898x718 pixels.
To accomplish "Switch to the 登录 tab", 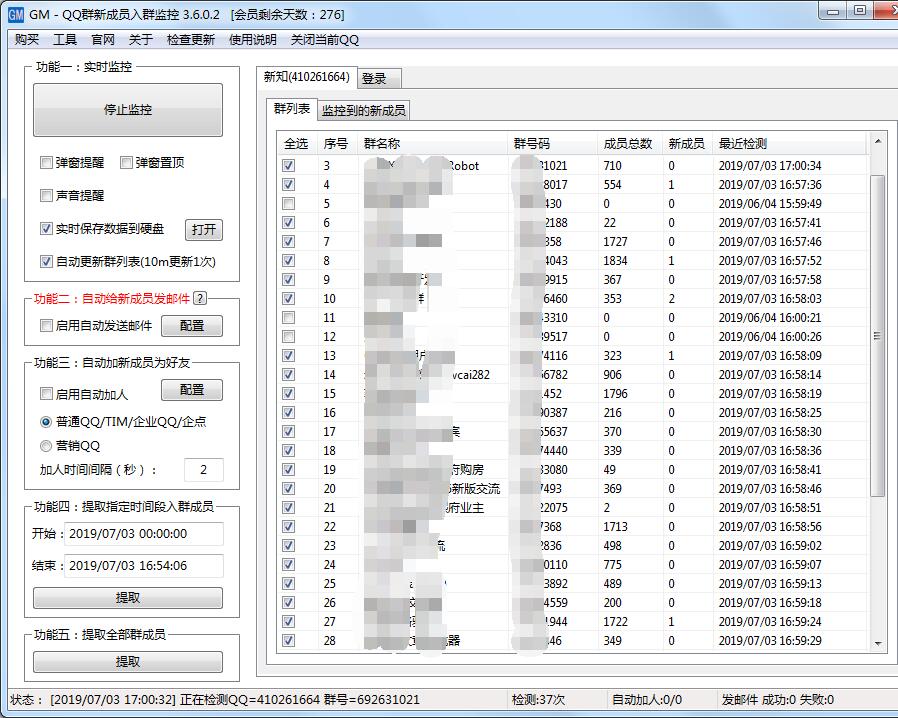I will click(x=379, y=78).
